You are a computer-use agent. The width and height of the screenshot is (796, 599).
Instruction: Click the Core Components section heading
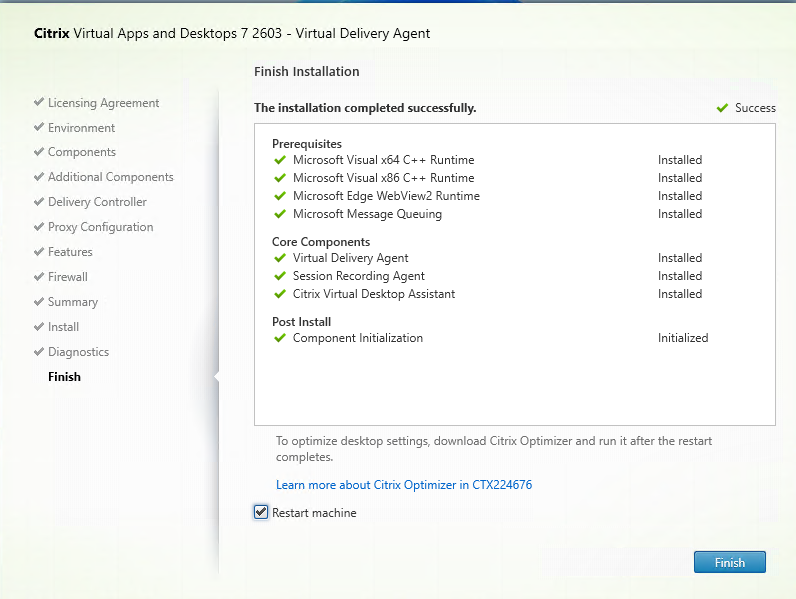tap(321, 242)
